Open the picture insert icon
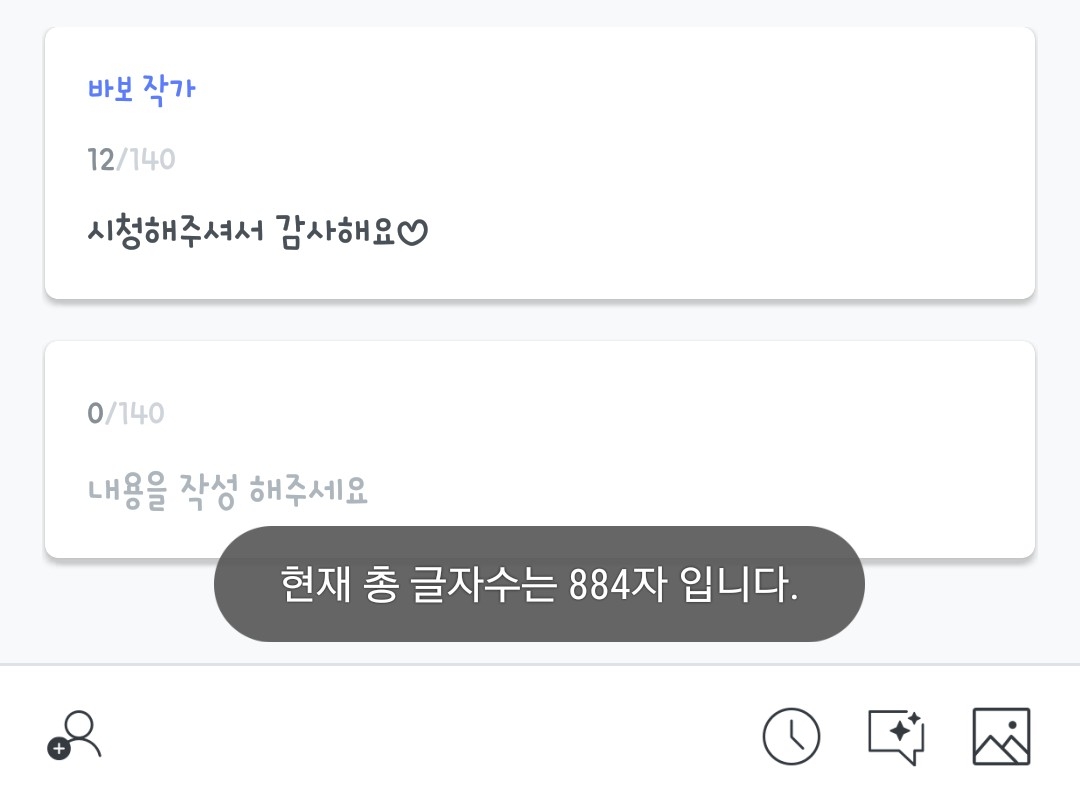This screenshot has height=810, width=1080. pos(1001,737)
